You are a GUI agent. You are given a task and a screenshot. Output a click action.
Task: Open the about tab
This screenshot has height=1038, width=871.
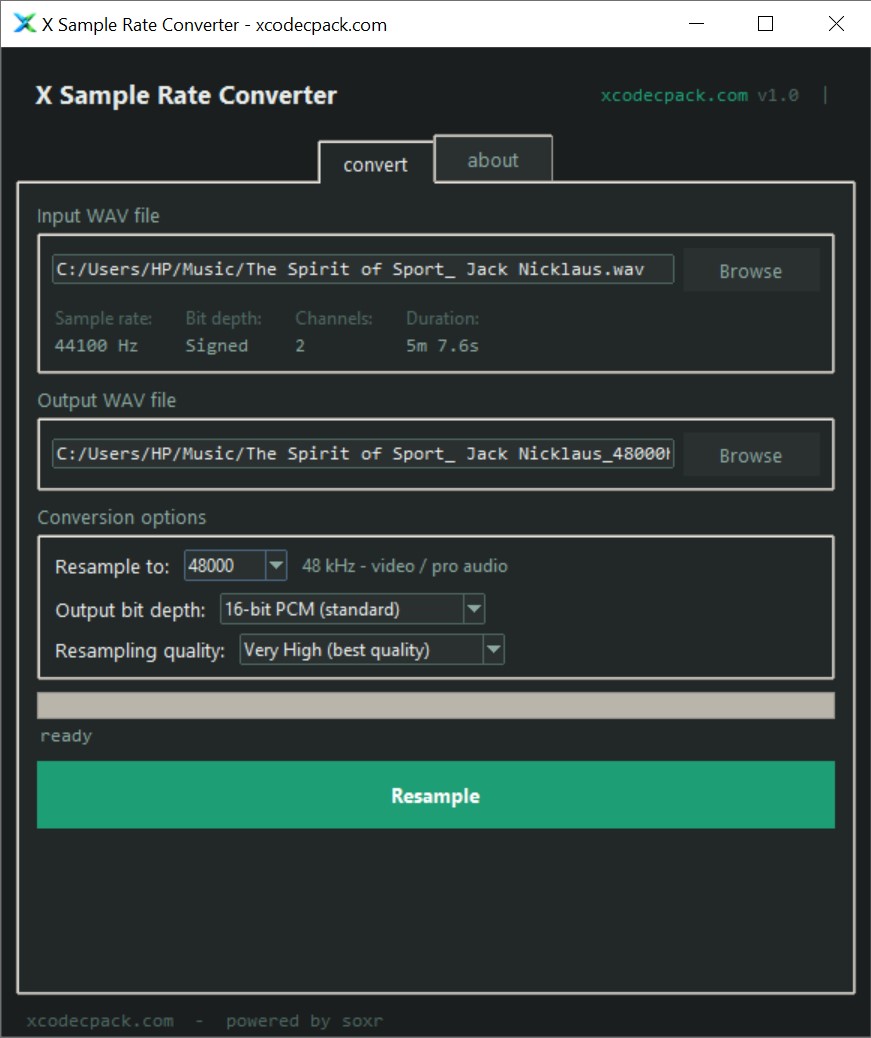click(x=493, y=160)
